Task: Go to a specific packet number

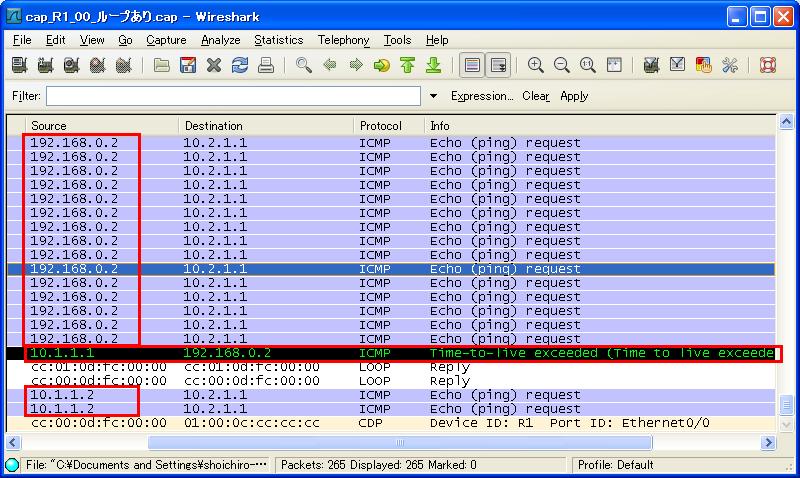Action: (x=382, y=65)
